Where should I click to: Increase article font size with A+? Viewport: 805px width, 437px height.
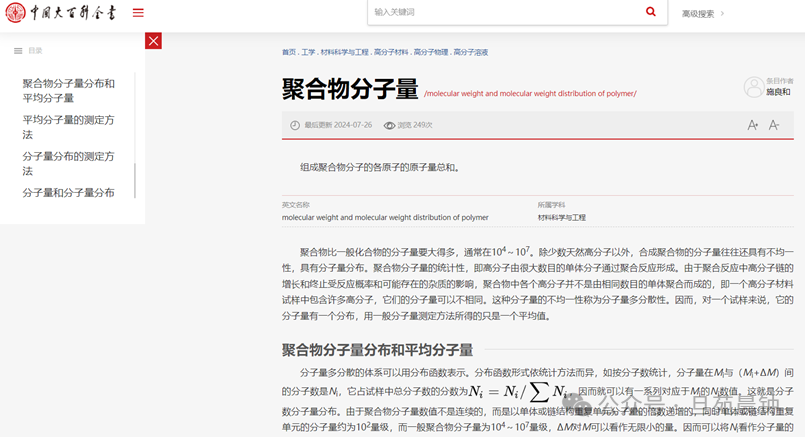[752, 125]
